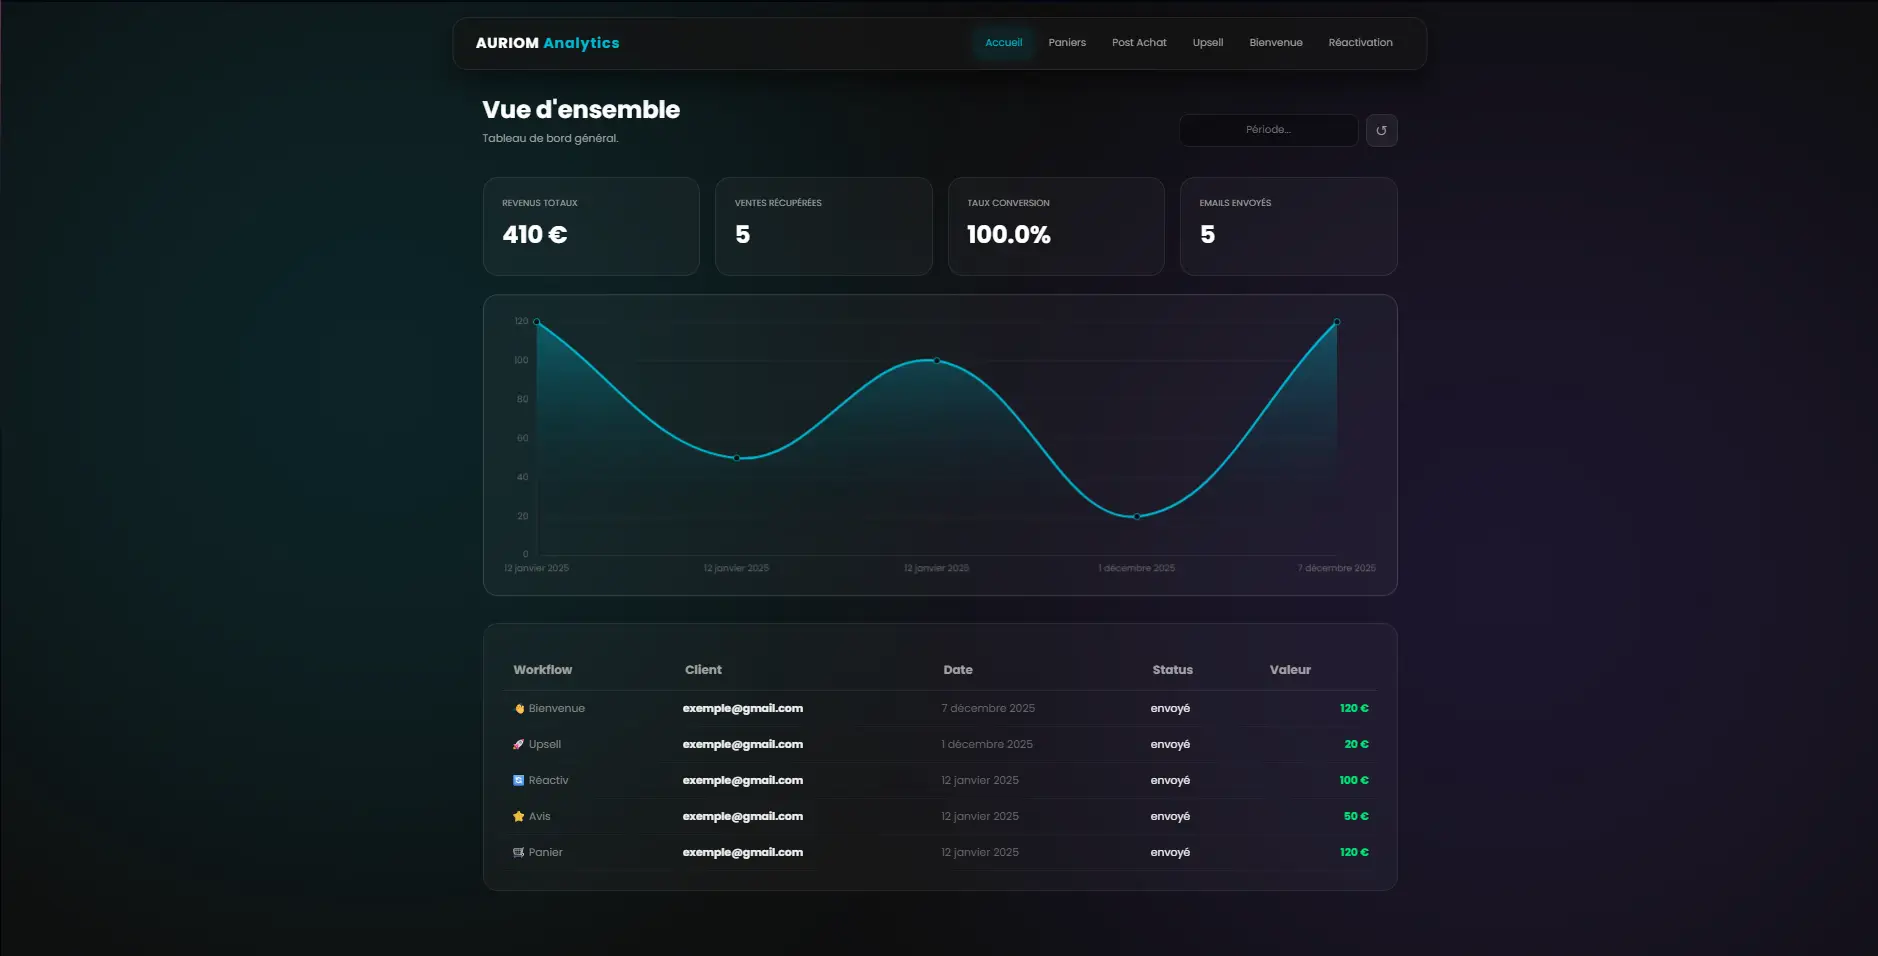Click the active Accueil link
The width and height of the screenshot is (1878, 956).
pyautogui.click(x=1003, y=42)
